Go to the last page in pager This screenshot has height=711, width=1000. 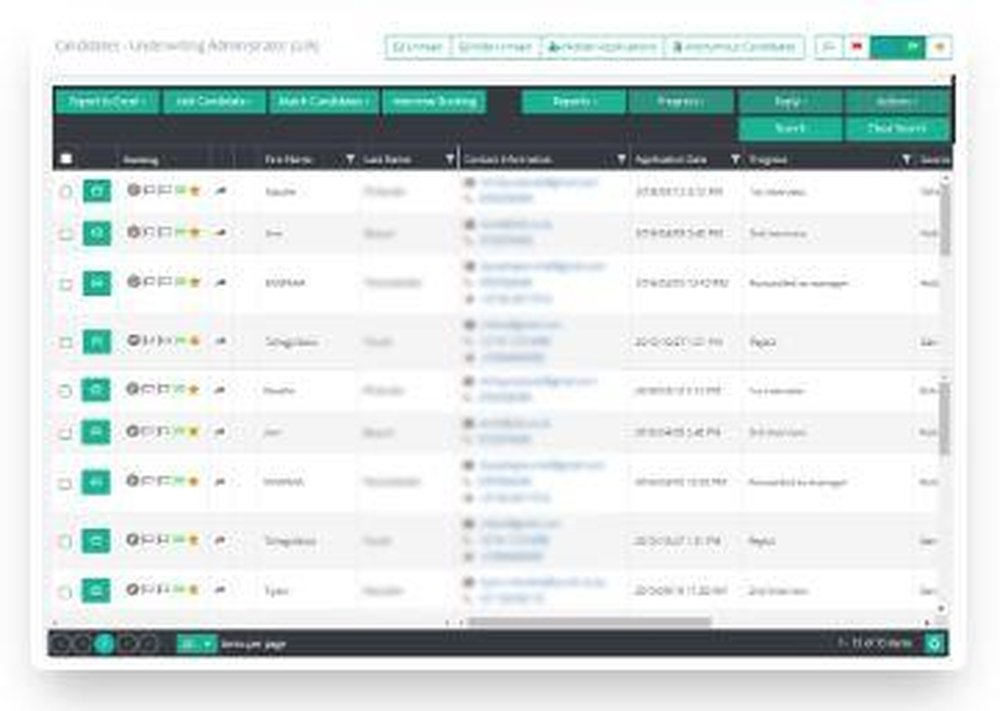click(149, 643)
